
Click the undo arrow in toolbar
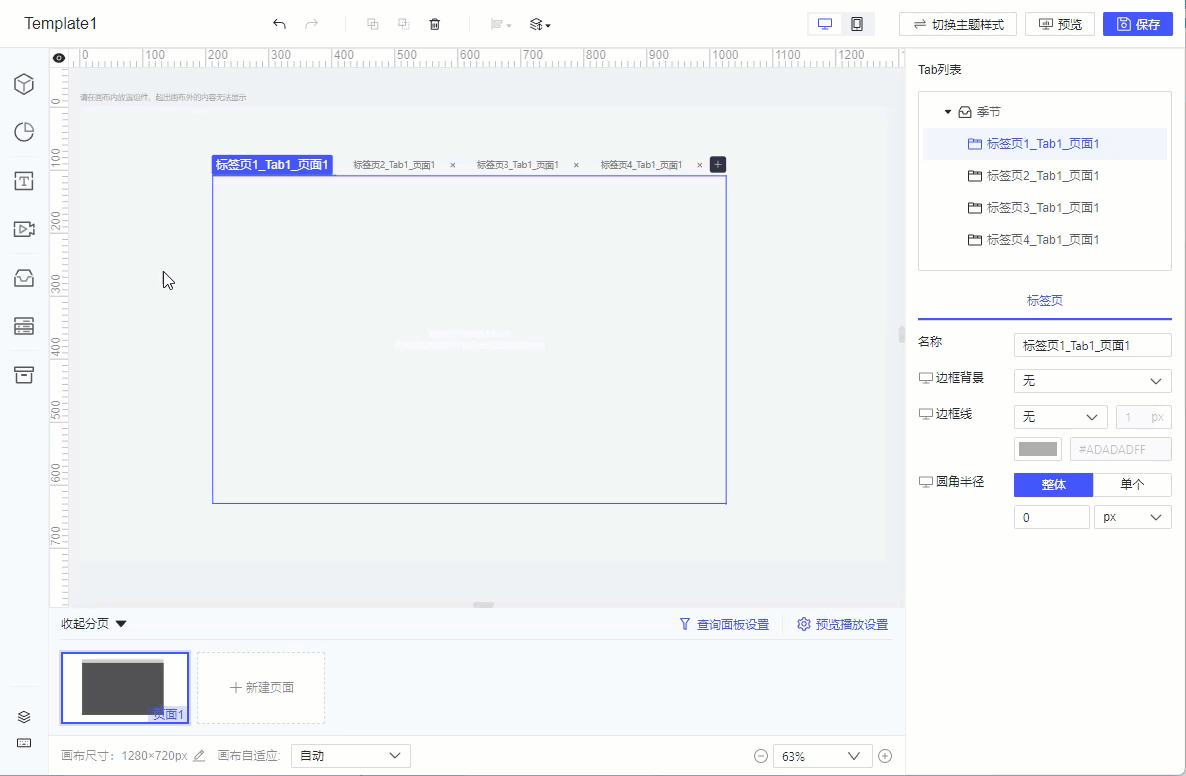[x=279, y=24]
